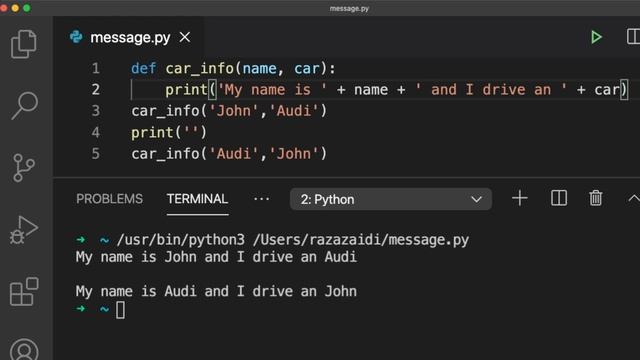Switch to the PROBLEMS panel tab
This screenshot has width=640, height=360.
[x=109, y=199]
